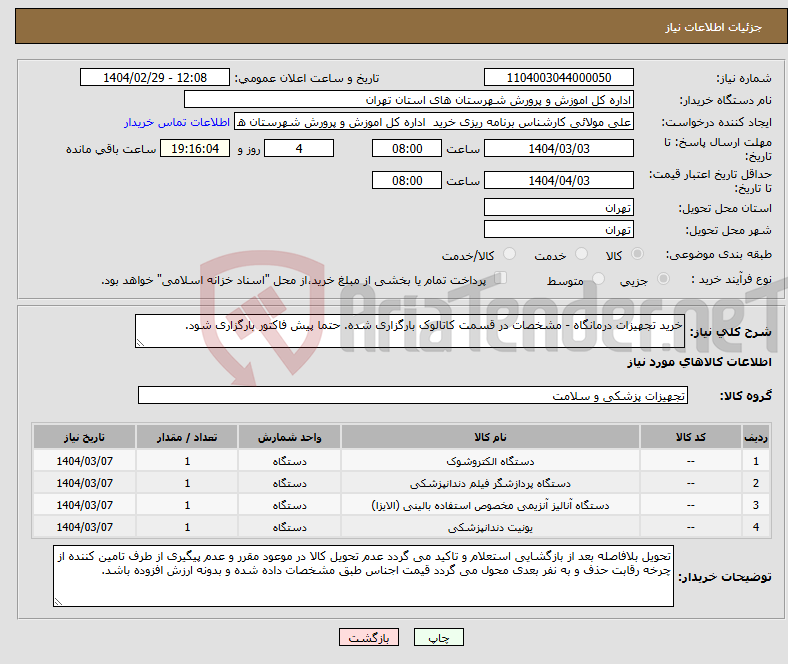Click the ردیف column header

click(x=755, y=437)
